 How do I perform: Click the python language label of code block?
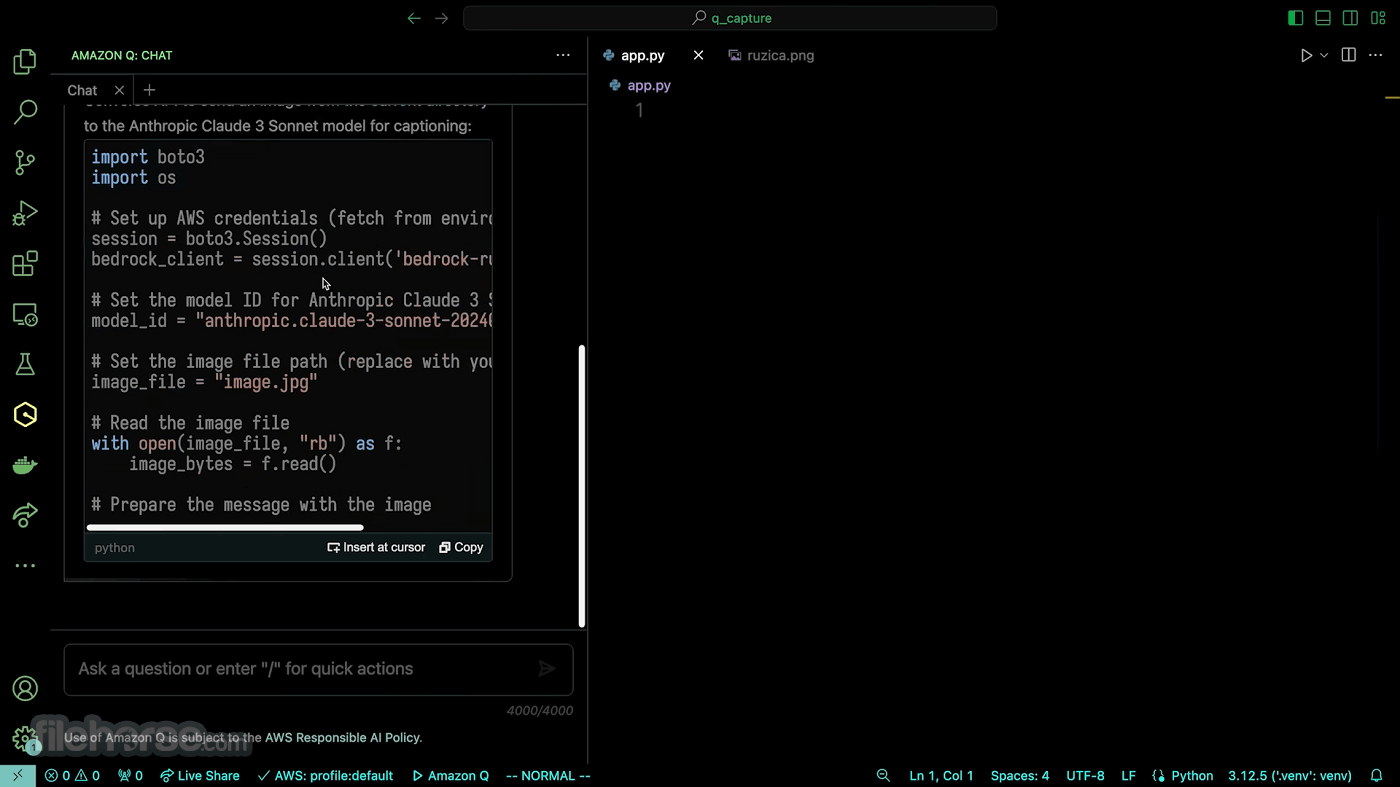tap(115, 548)
